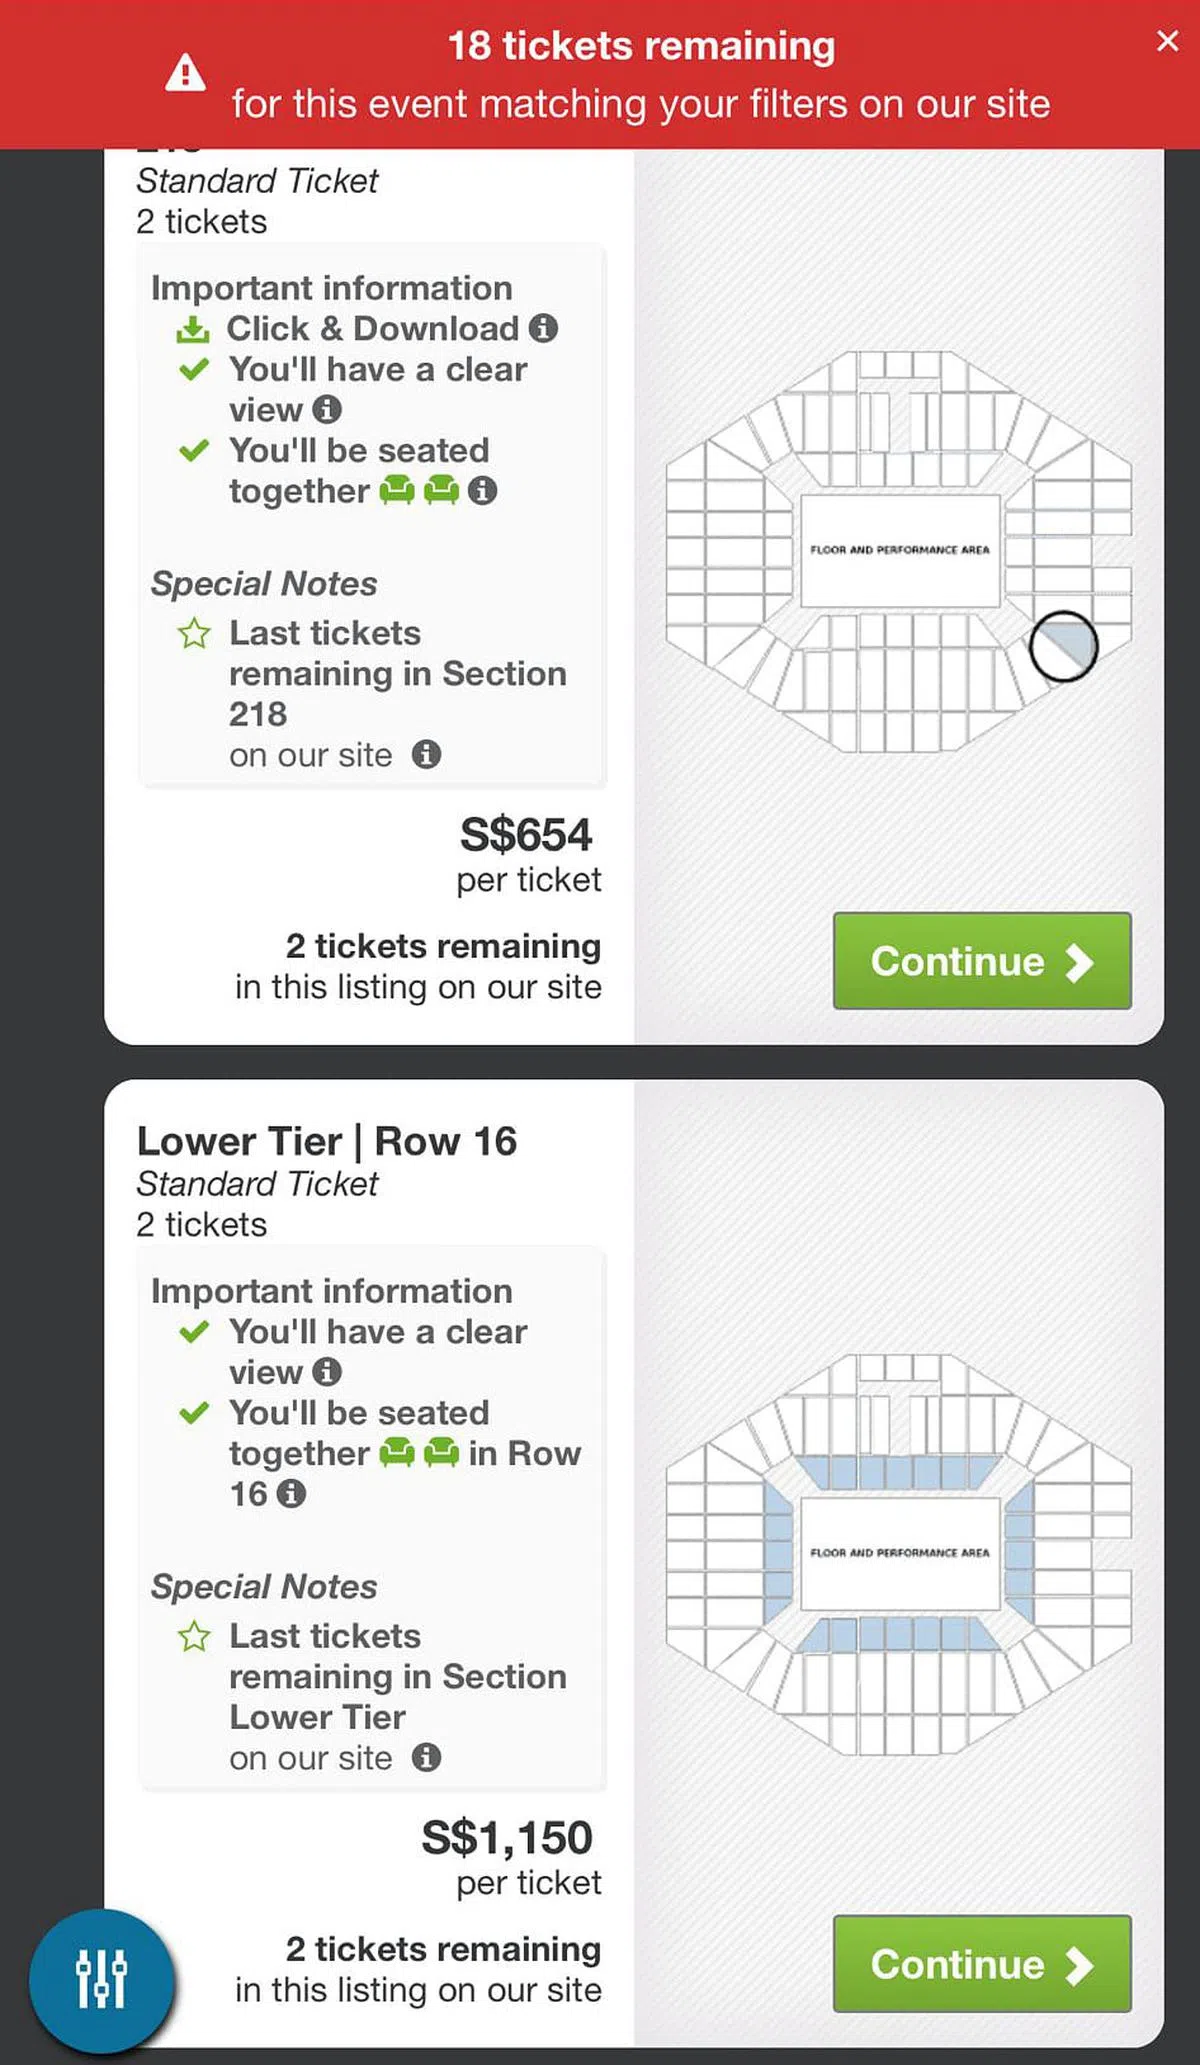Tap the warning triangle icon in banner
The width and height of the screenshot is (1200, 2065).
point(186,74)
